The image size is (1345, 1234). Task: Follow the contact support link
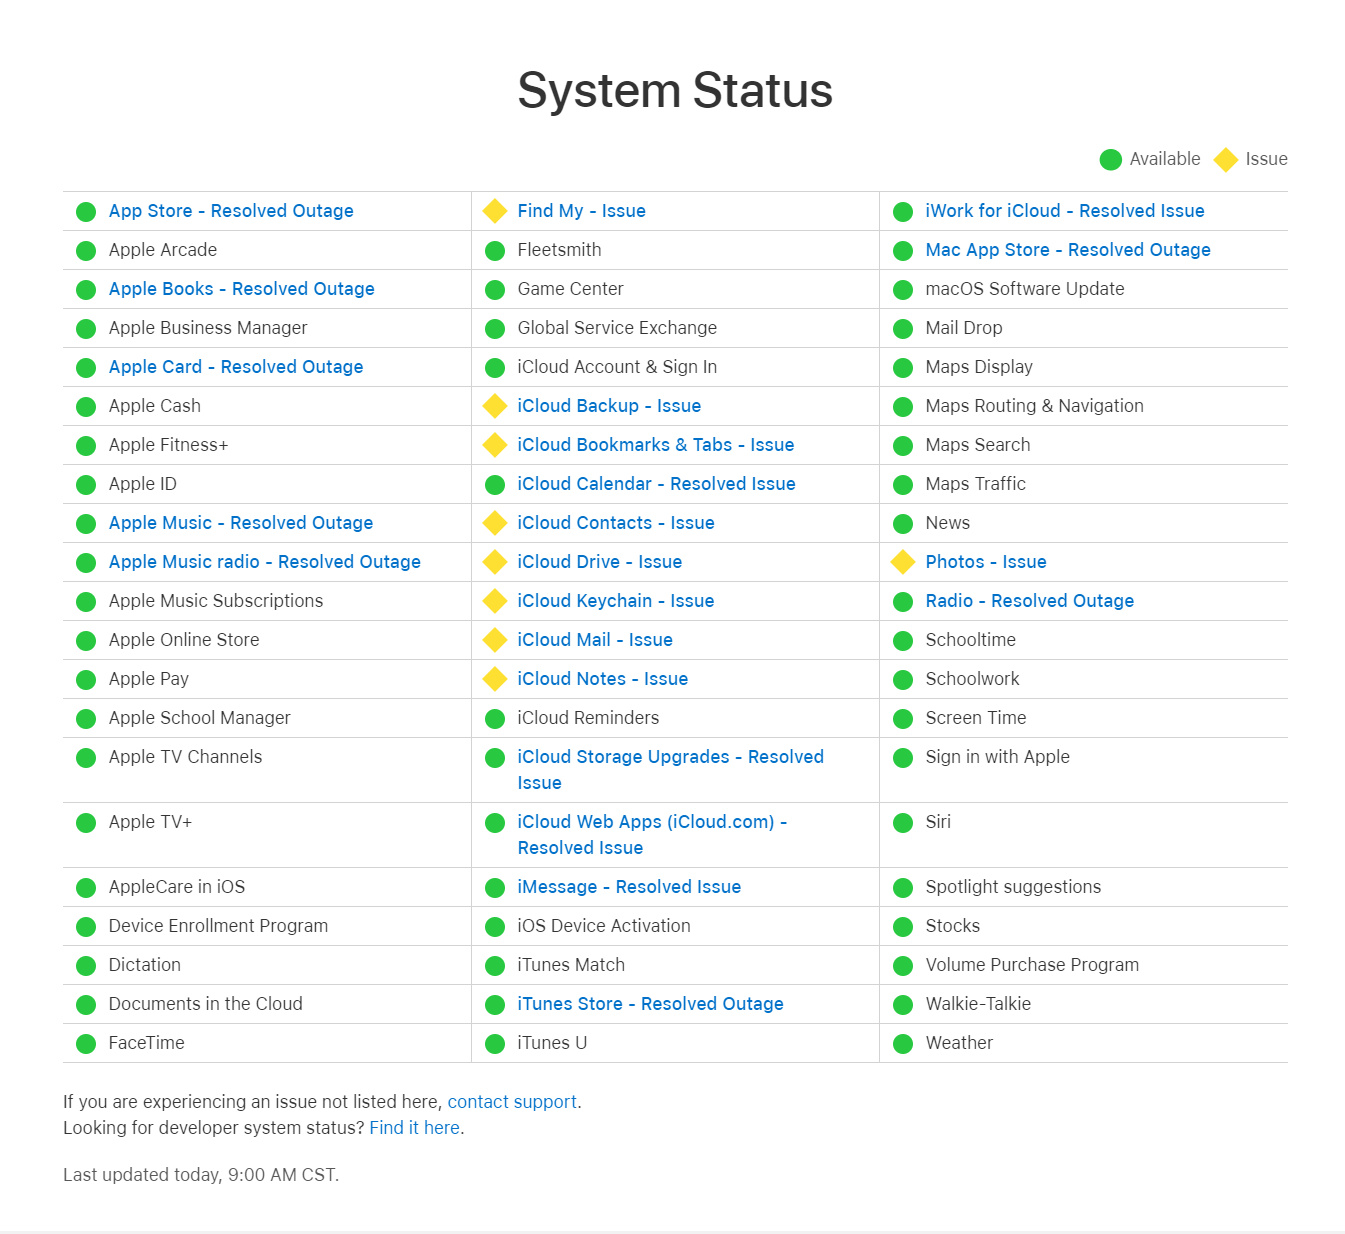coord(512,1102)
